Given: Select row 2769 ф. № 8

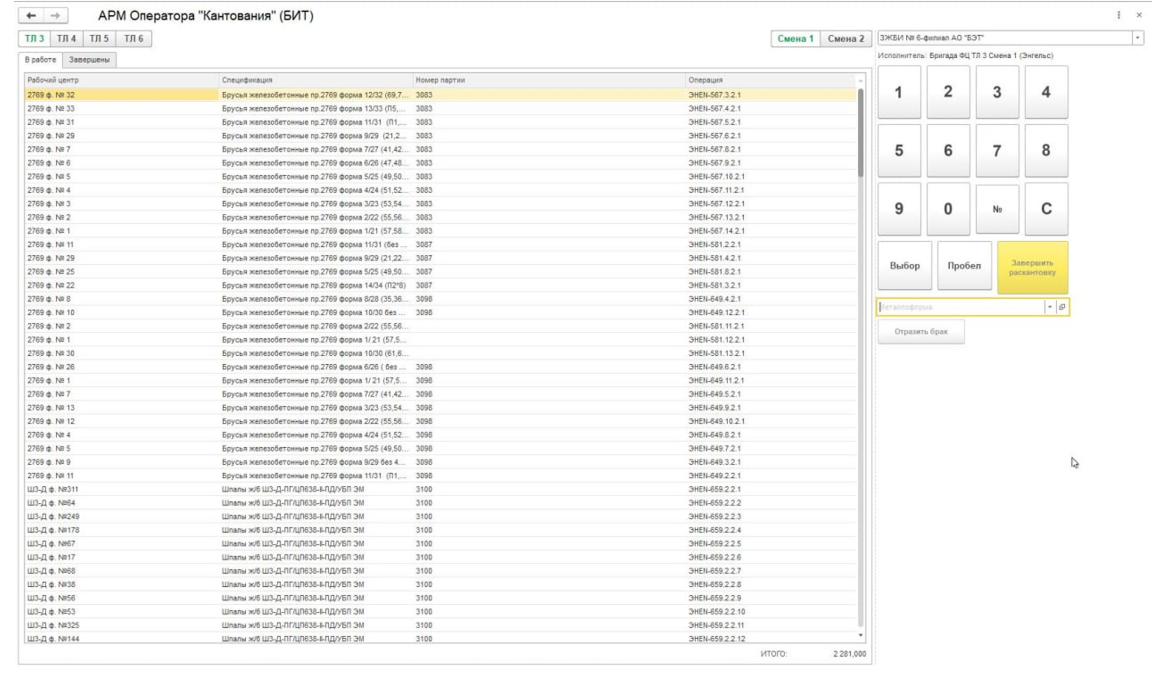Looking at the screenshot, I should tap(441, 299).
